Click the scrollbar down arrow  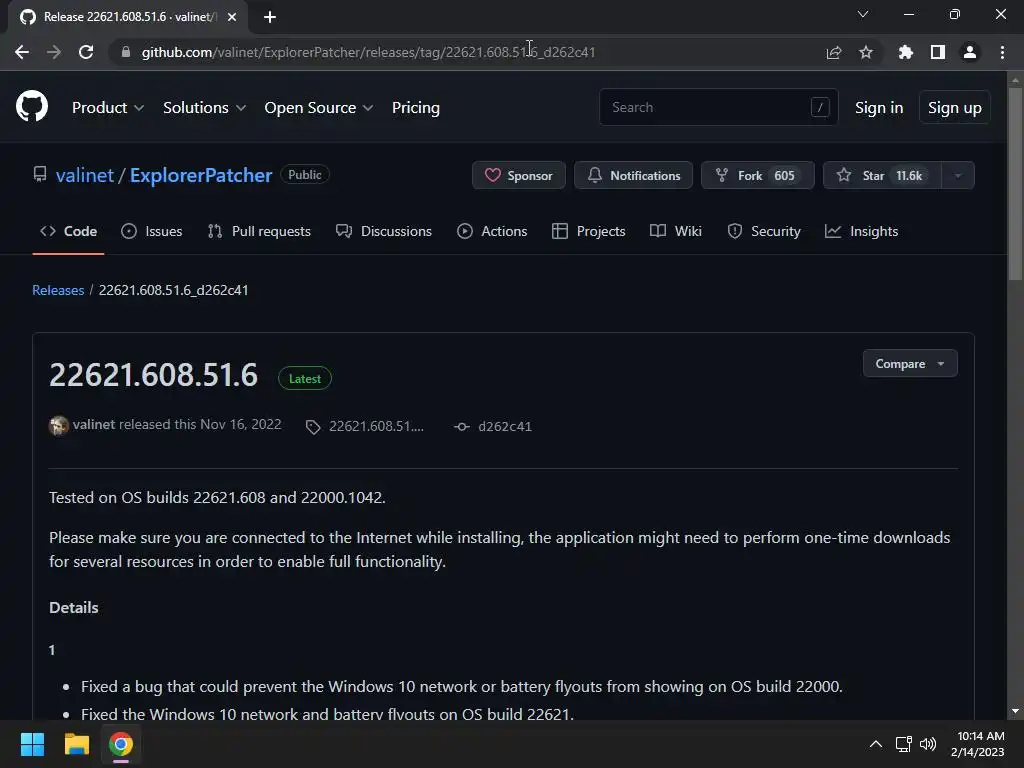pos(1015,711)
